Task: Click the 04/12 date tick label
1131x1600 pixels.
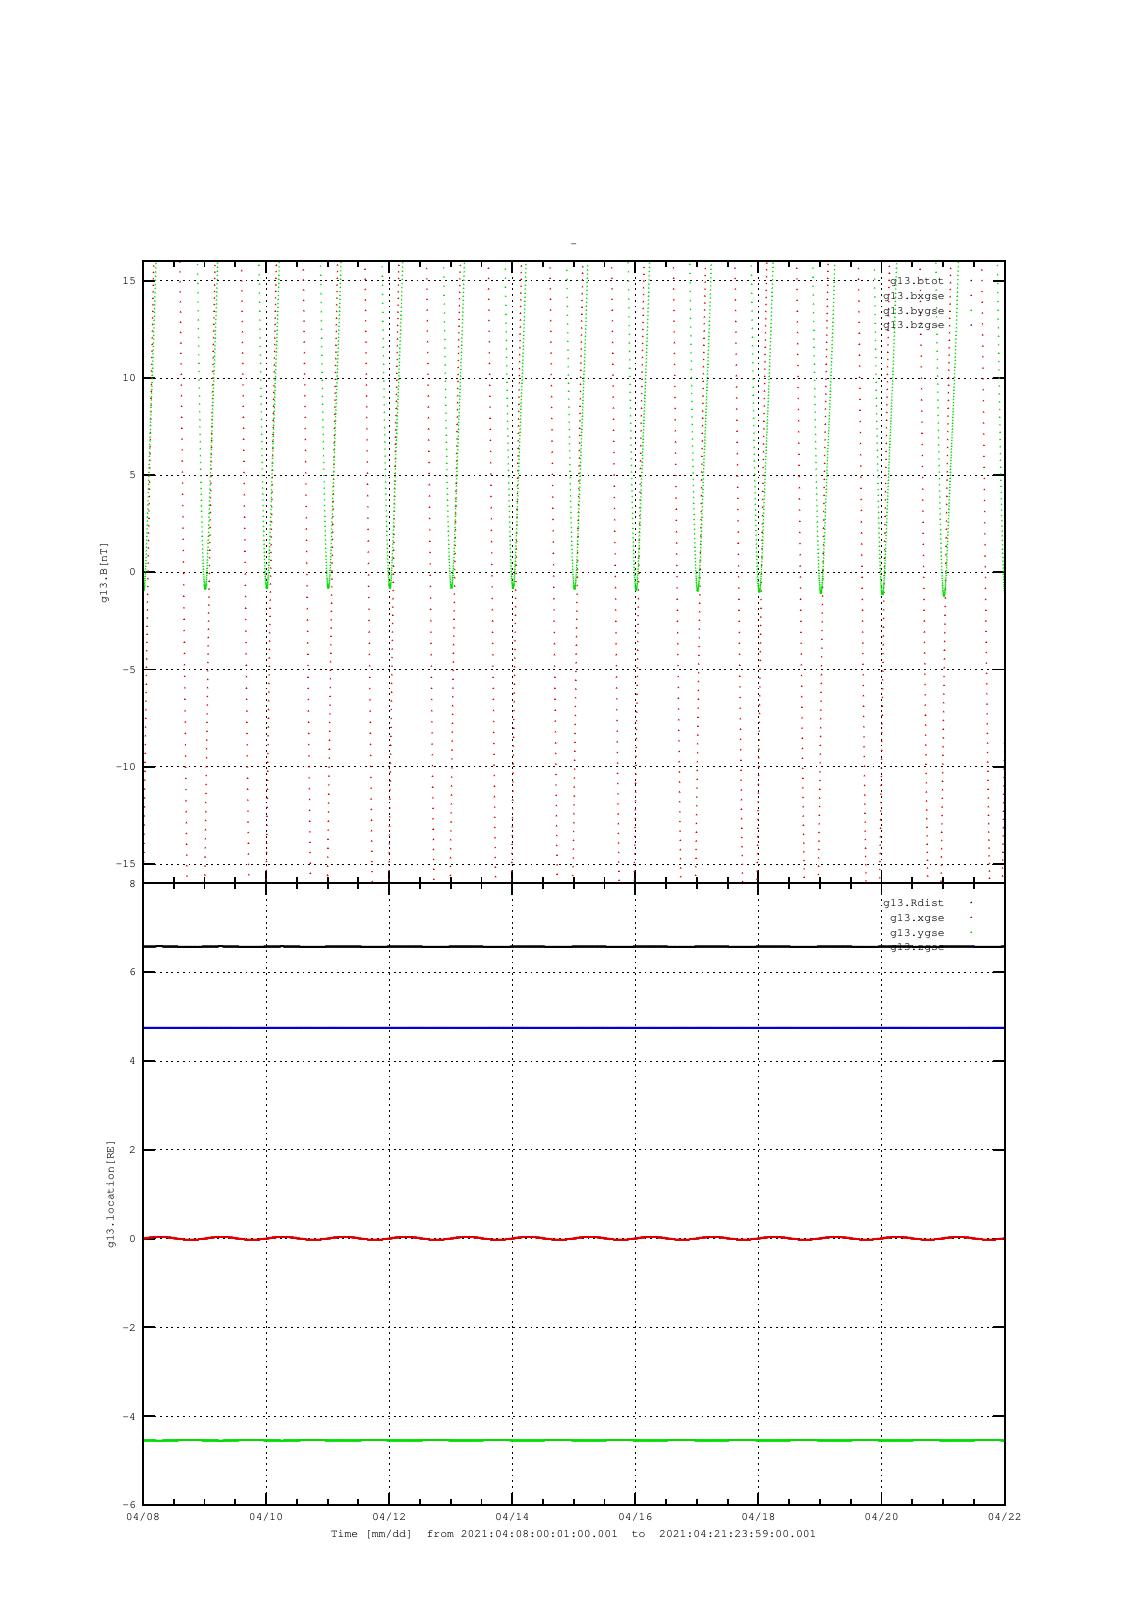Action: pos(389,1517)
